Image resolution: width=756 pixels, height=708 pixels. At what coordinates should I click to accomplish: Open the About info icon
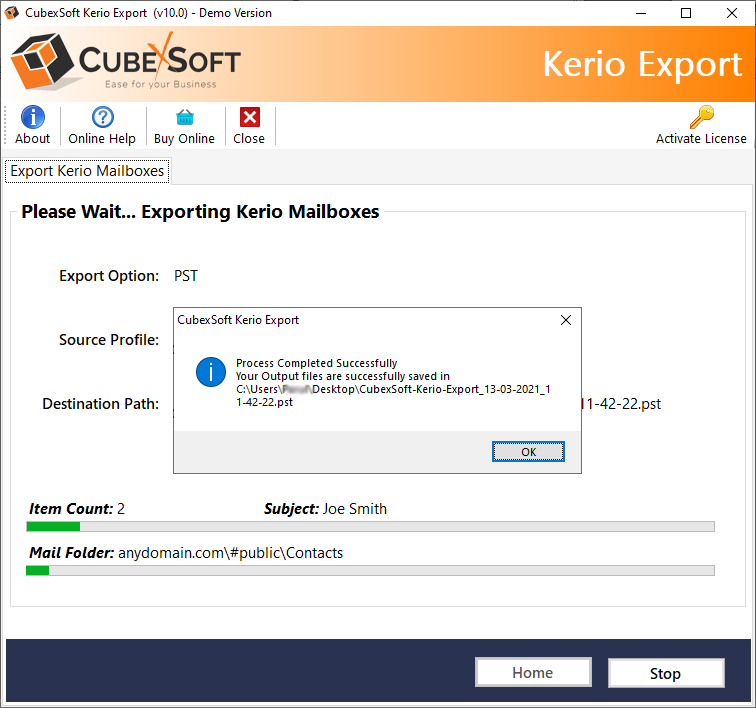pyautogui.click(x=33, y=117)
